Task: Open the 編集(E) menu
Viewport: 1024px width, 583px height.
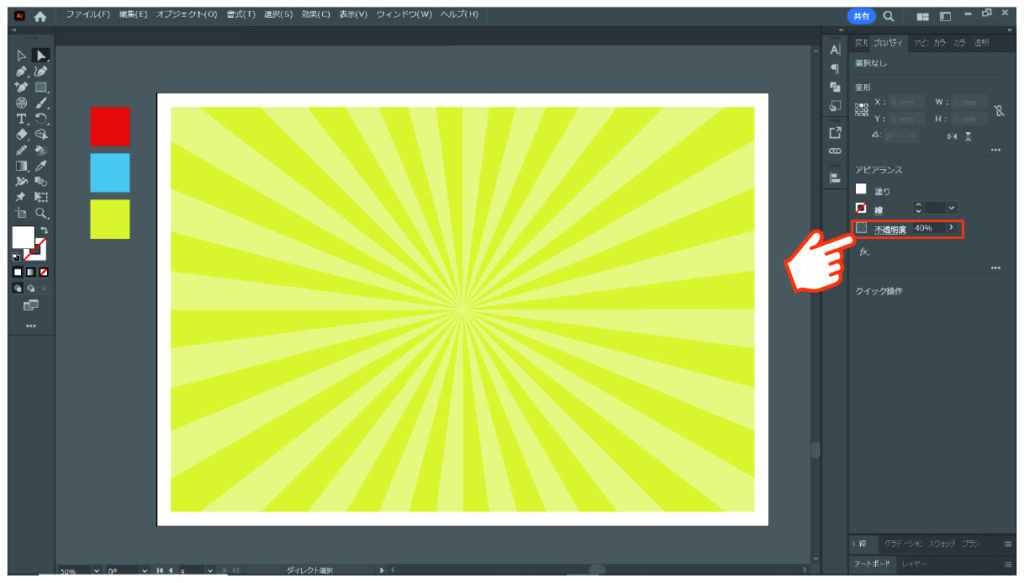Action: (133, 14)
